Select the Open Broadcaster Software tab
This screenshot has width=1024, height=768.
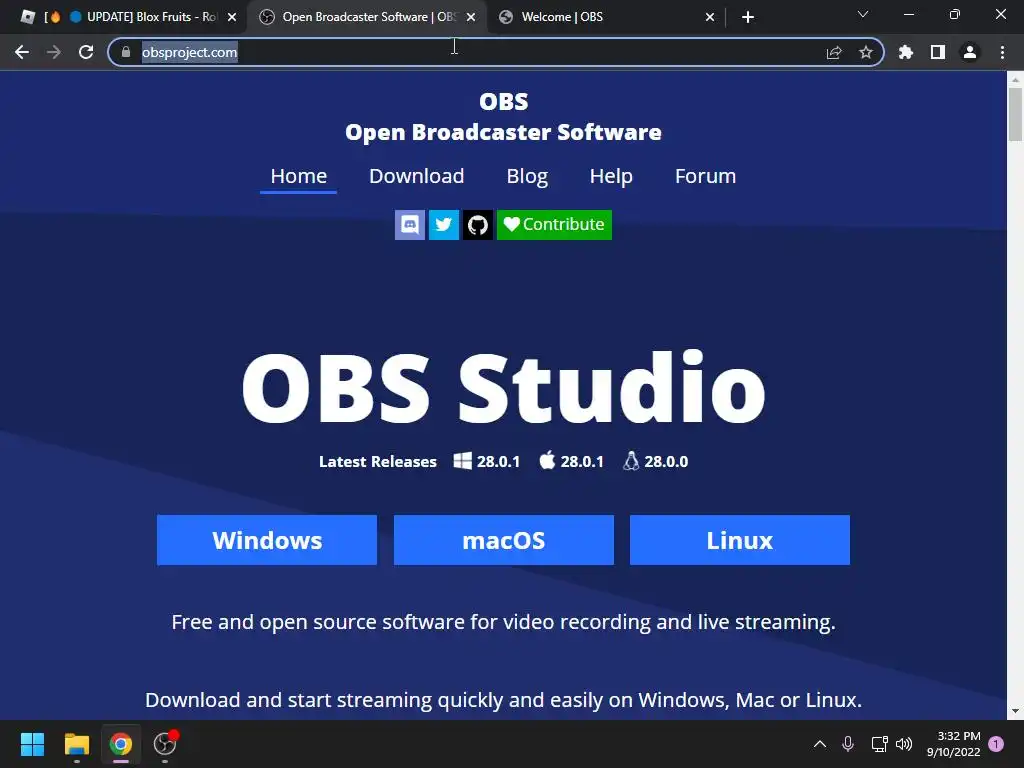click(366, 17)
